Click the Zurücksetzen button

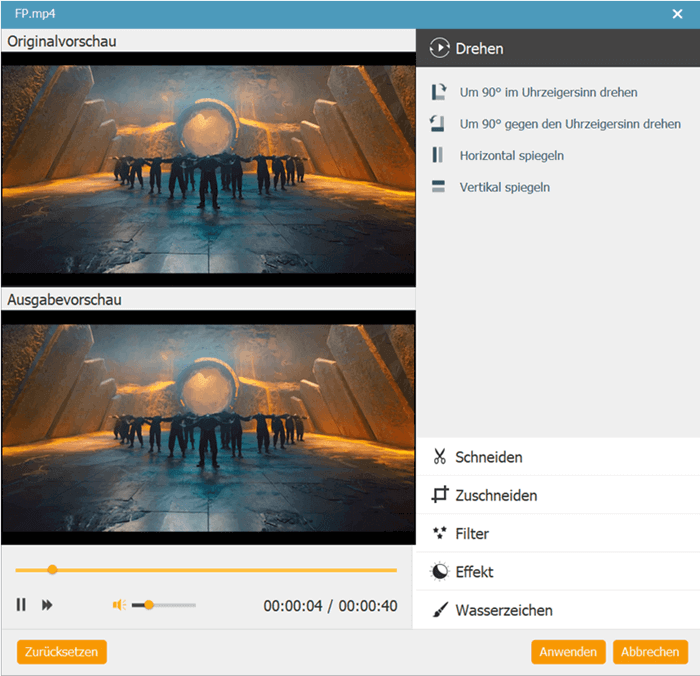[62, 651]
